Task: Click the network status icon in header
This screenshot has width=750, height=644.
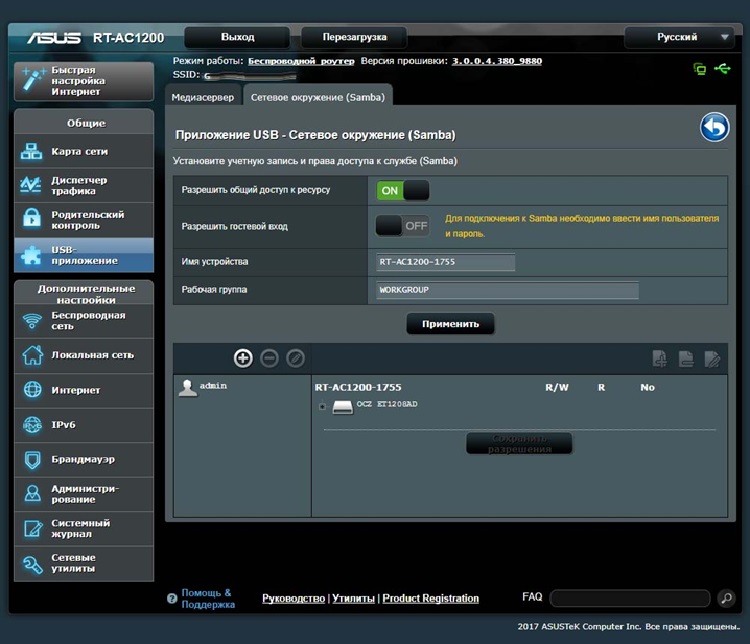Action: coord(700,69)
